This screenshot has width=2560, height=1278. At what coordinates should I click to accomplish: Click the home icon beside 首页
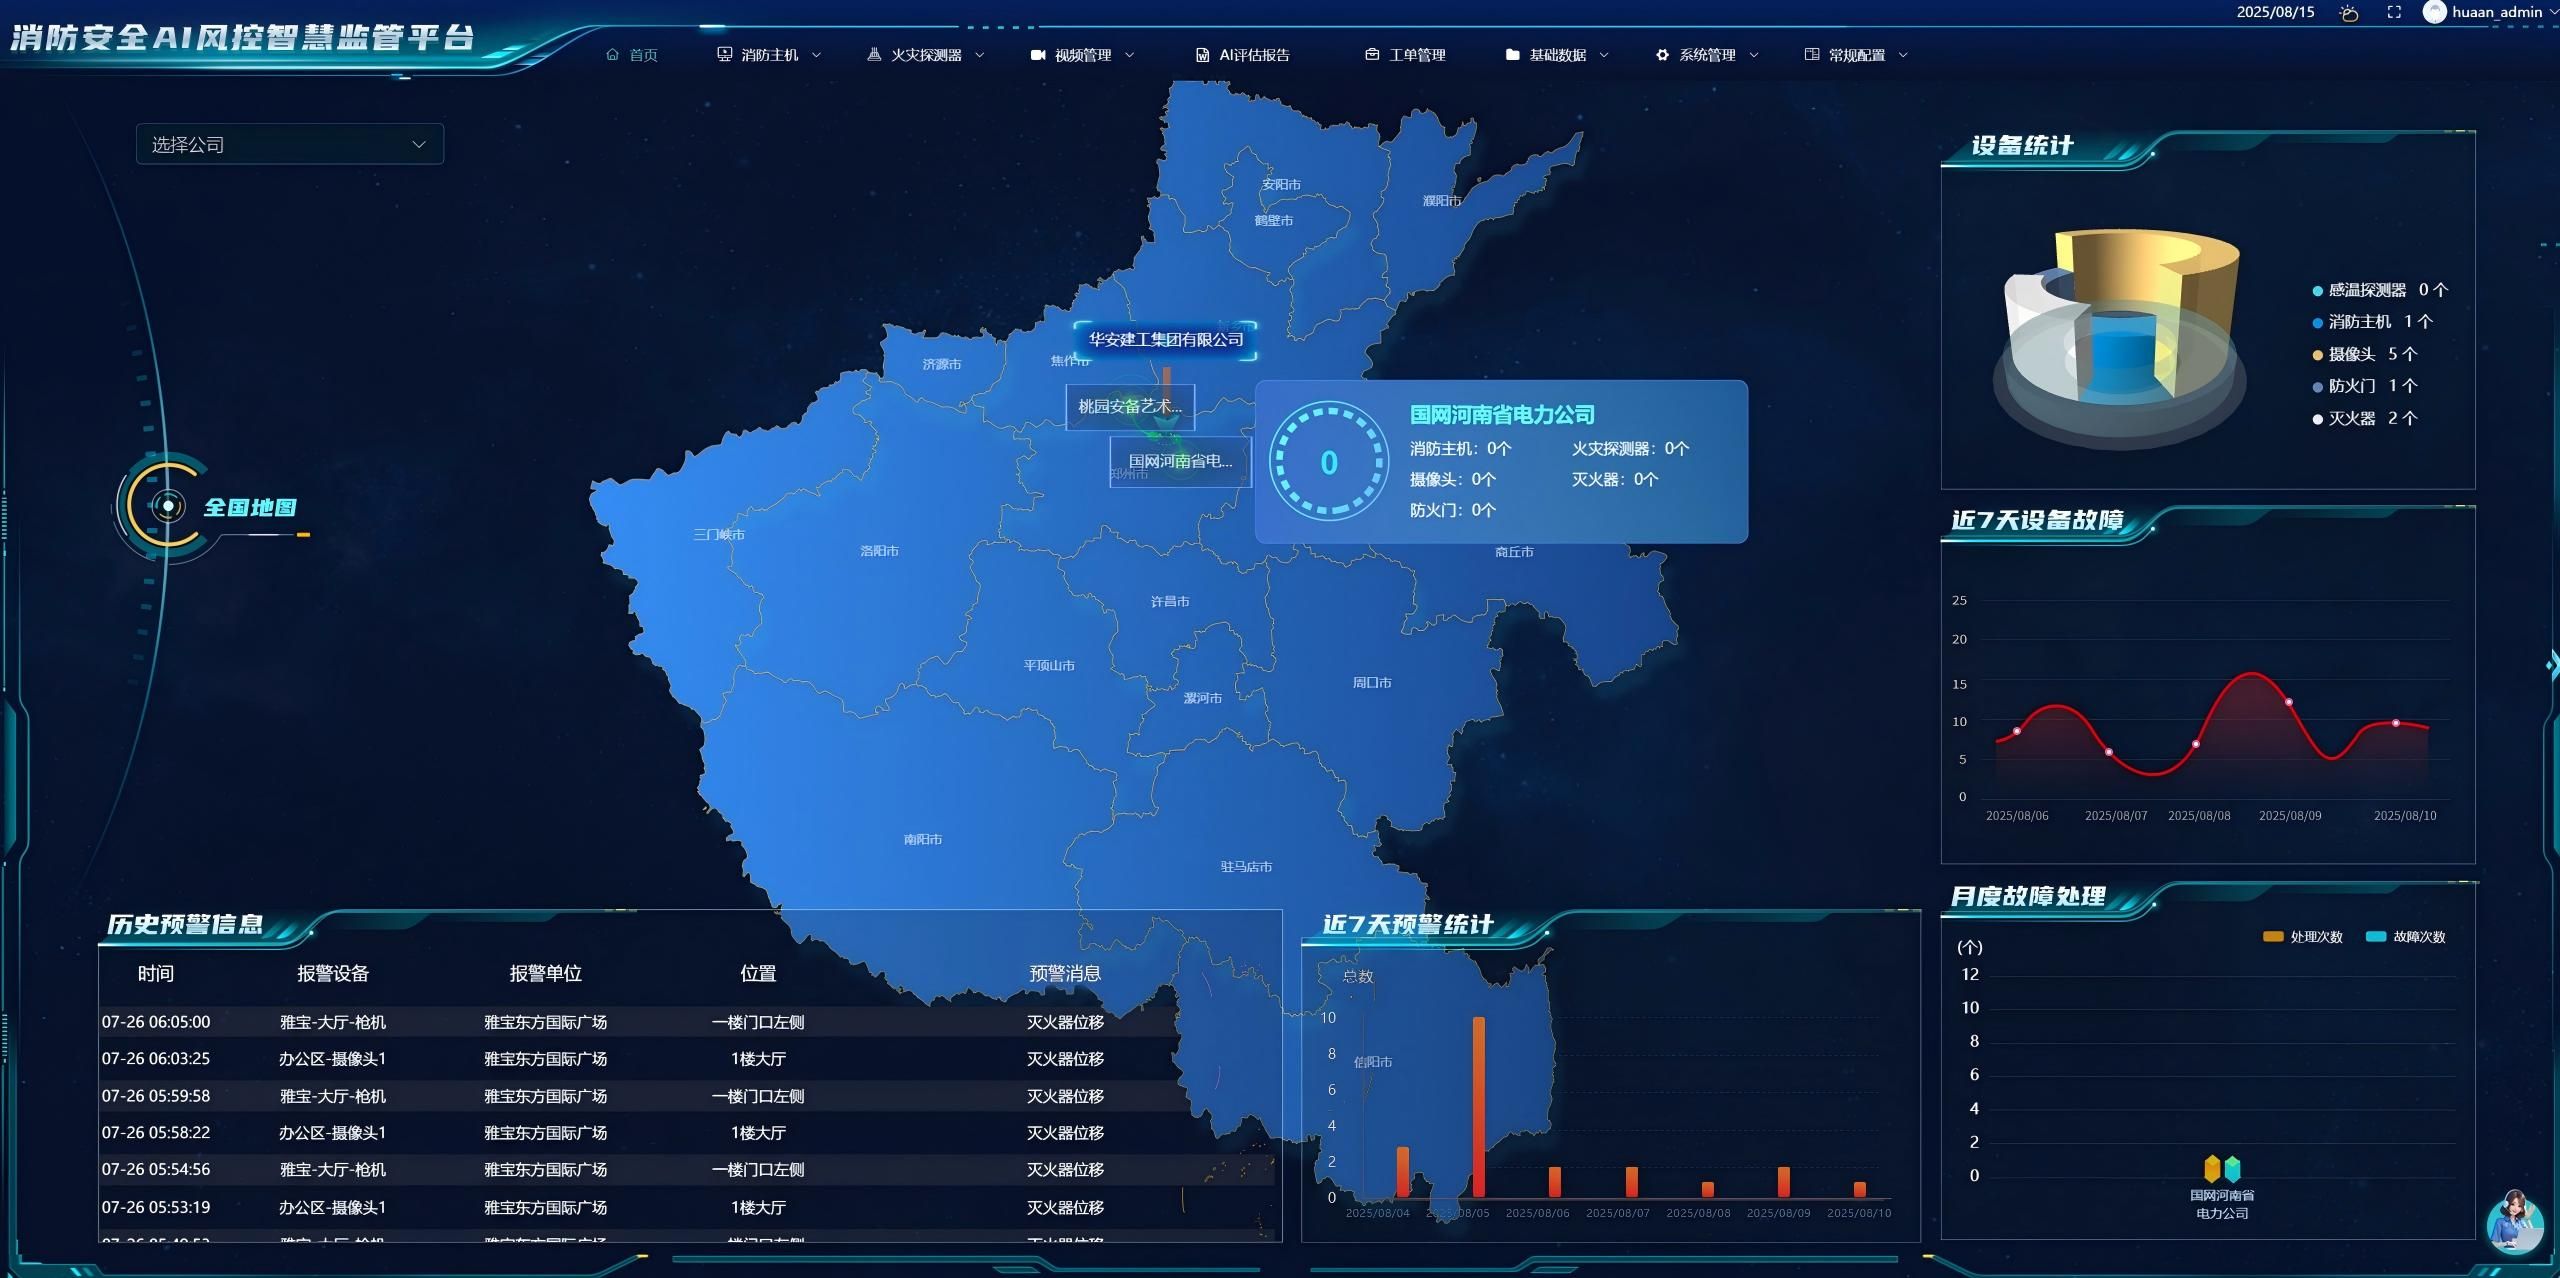[x=612, y=55]
